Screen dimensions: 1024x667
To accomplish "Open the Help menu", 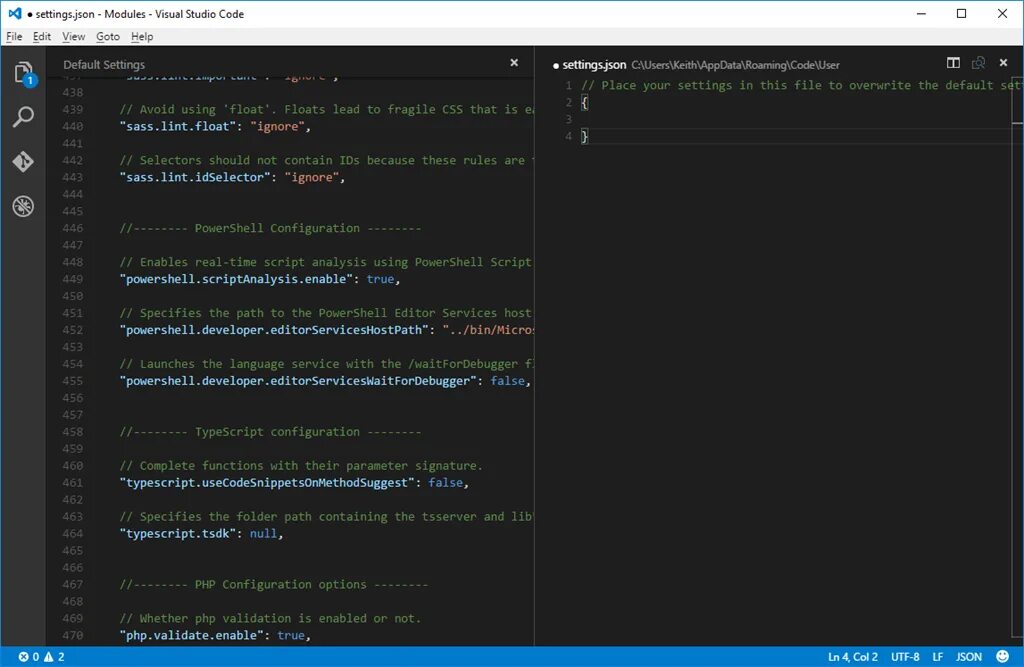I will (142, 37).
